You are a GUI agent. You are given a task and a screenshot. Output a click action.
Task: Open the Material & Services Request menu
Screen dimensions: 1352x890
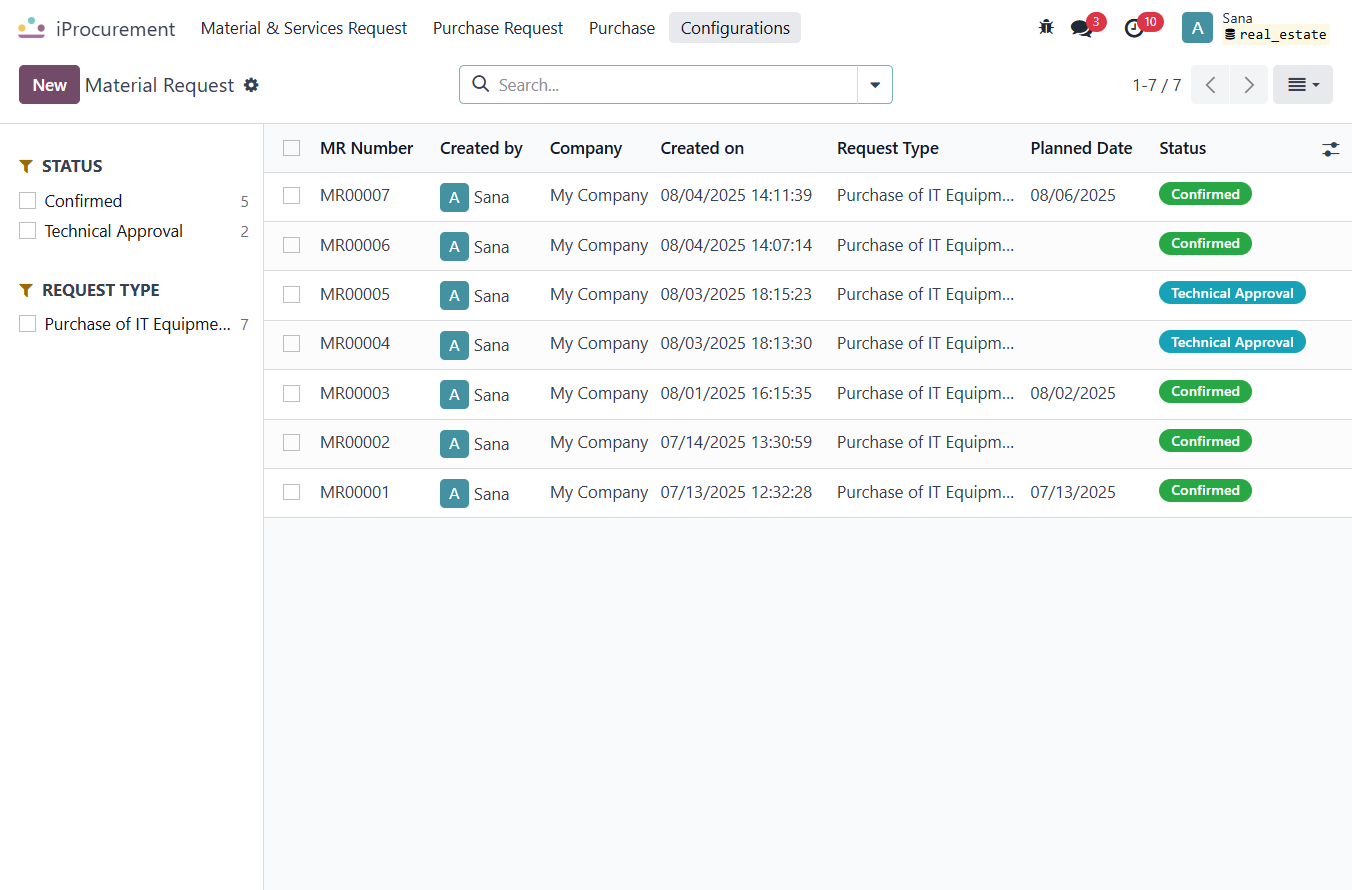tap(304, 28)
